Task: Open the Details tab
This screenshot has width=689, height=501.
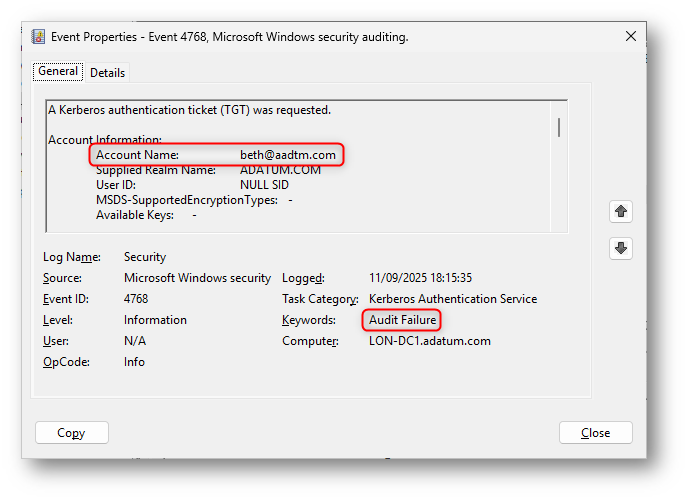Action: coord(108,73)
